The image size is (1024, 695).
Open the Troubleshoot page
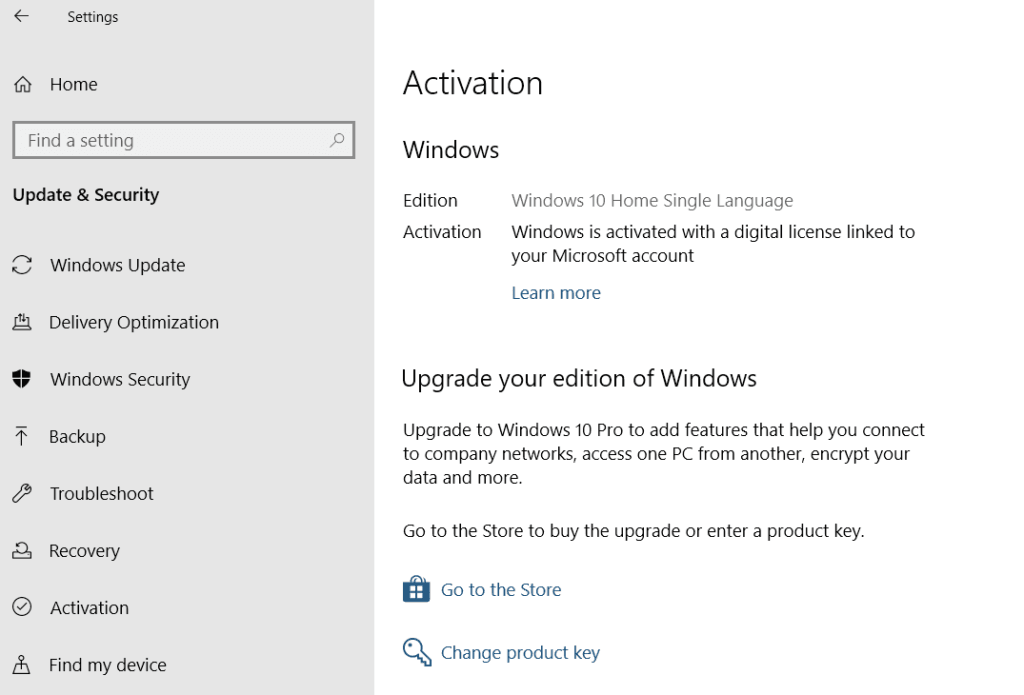click(102, 493)
